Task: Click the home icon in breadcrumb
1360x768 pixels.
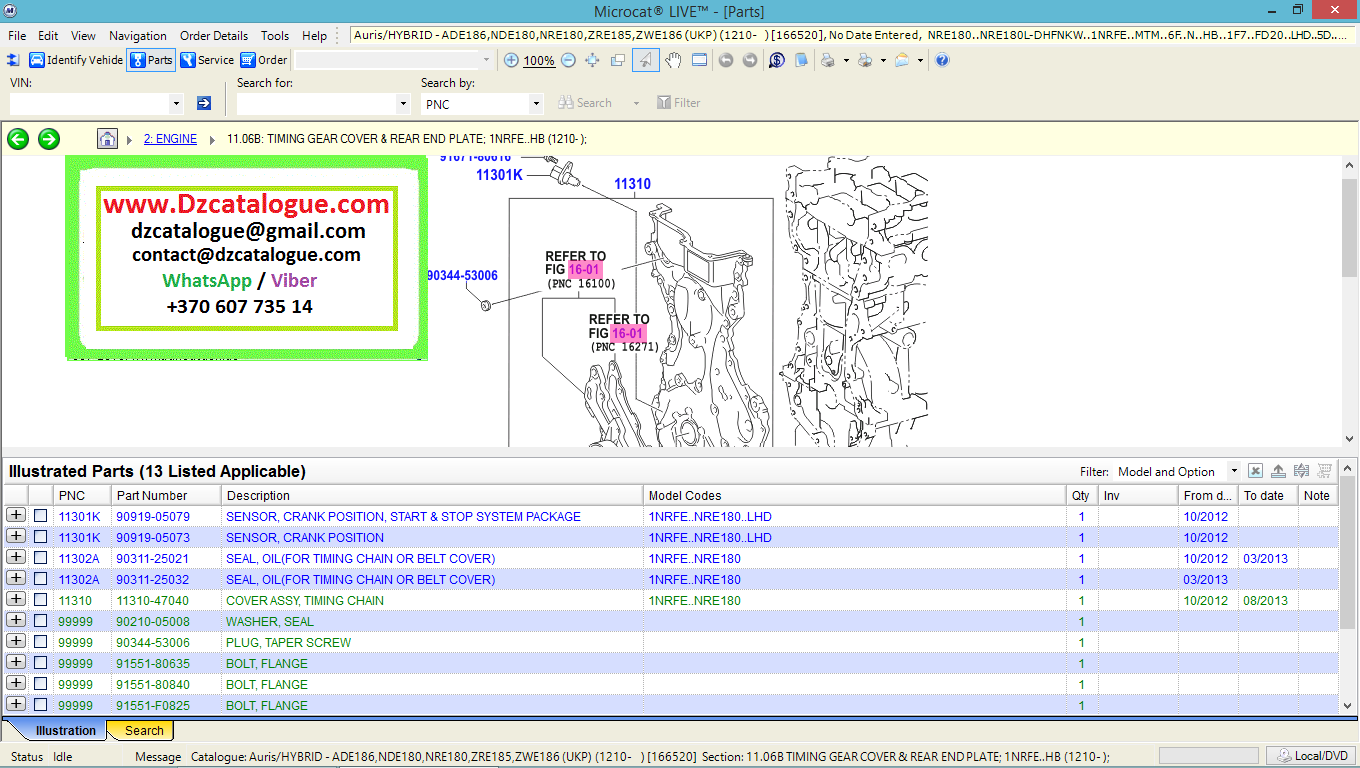Action: pyautogui.click(x=107, y=139)
